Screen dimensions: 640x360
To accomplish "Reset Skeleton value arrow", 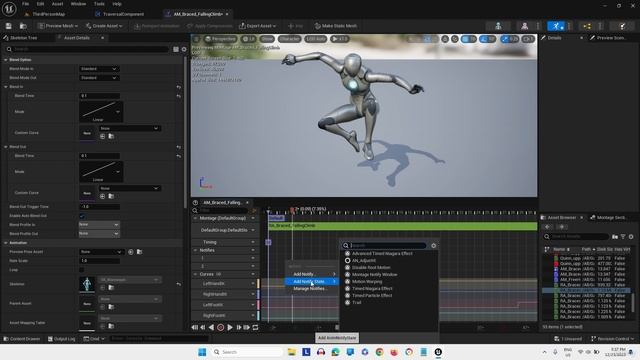I will pos(179,284).
